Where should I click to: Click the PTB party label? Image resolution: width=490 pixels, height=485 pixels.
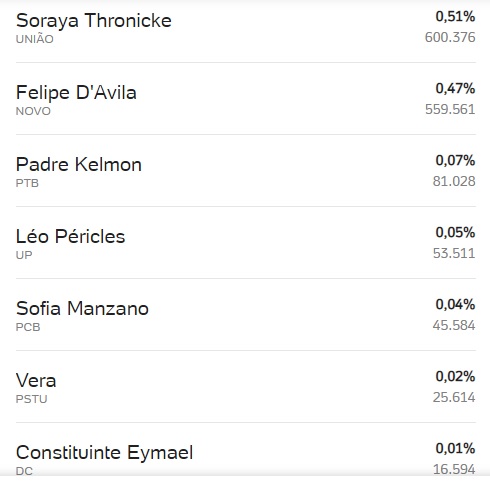click(x=27, y=183)
